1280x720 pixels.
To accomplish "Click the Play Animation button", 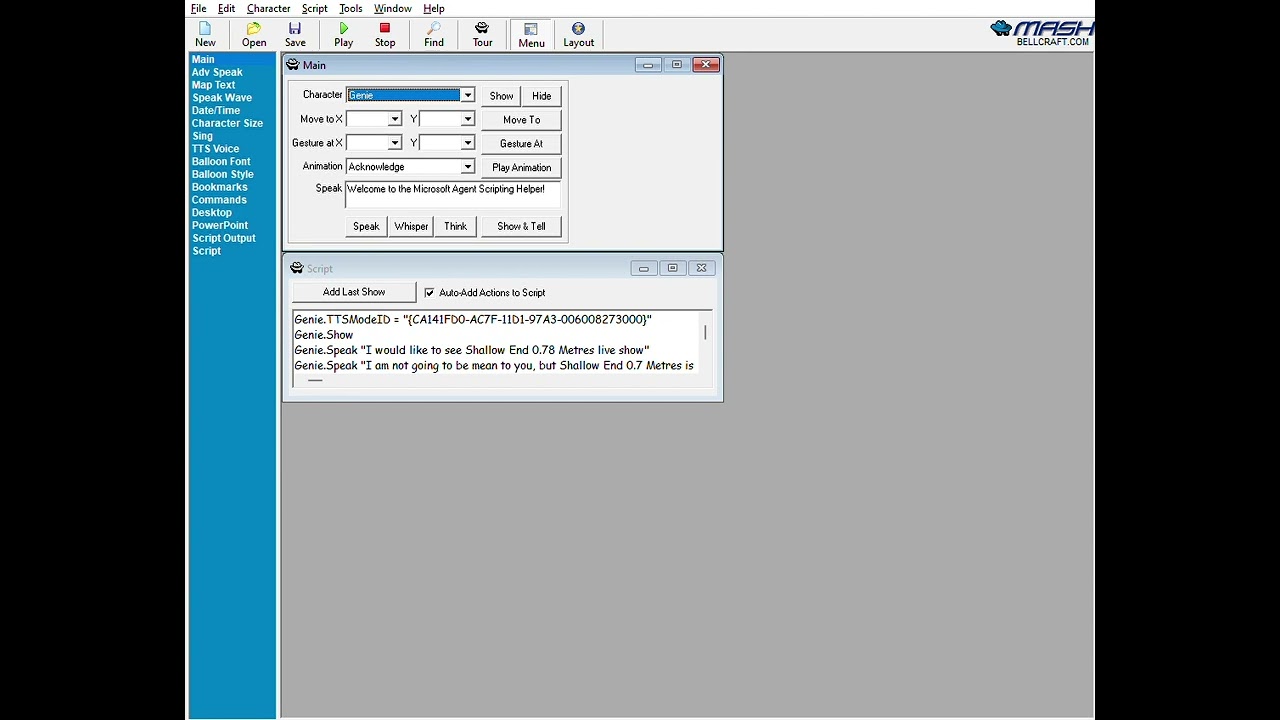I will pyautogui.click(x=521, y=168).
